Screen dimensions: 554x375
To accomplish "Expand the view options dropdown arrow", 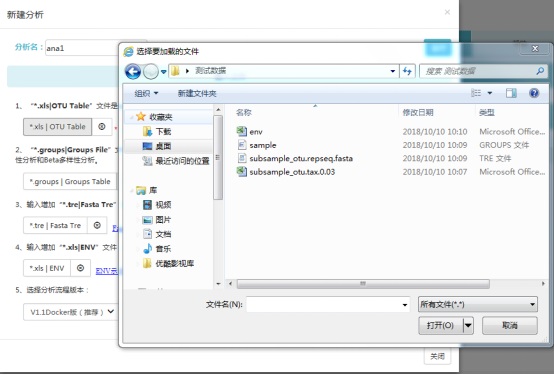I will pyautogui.click(x=490, y=93).
